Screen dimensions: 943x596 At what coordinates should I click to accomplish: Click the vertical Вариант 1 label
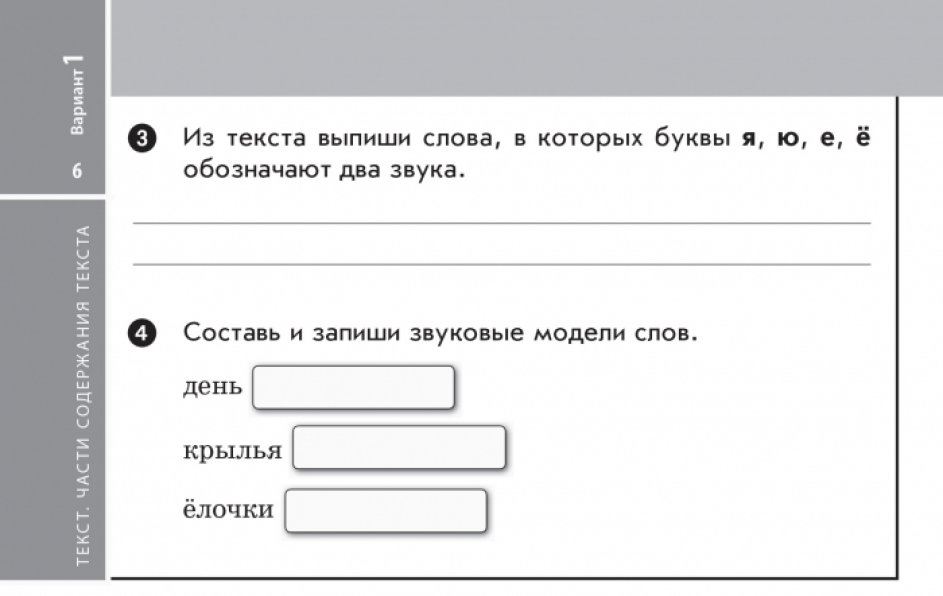(x=76, y=94)
